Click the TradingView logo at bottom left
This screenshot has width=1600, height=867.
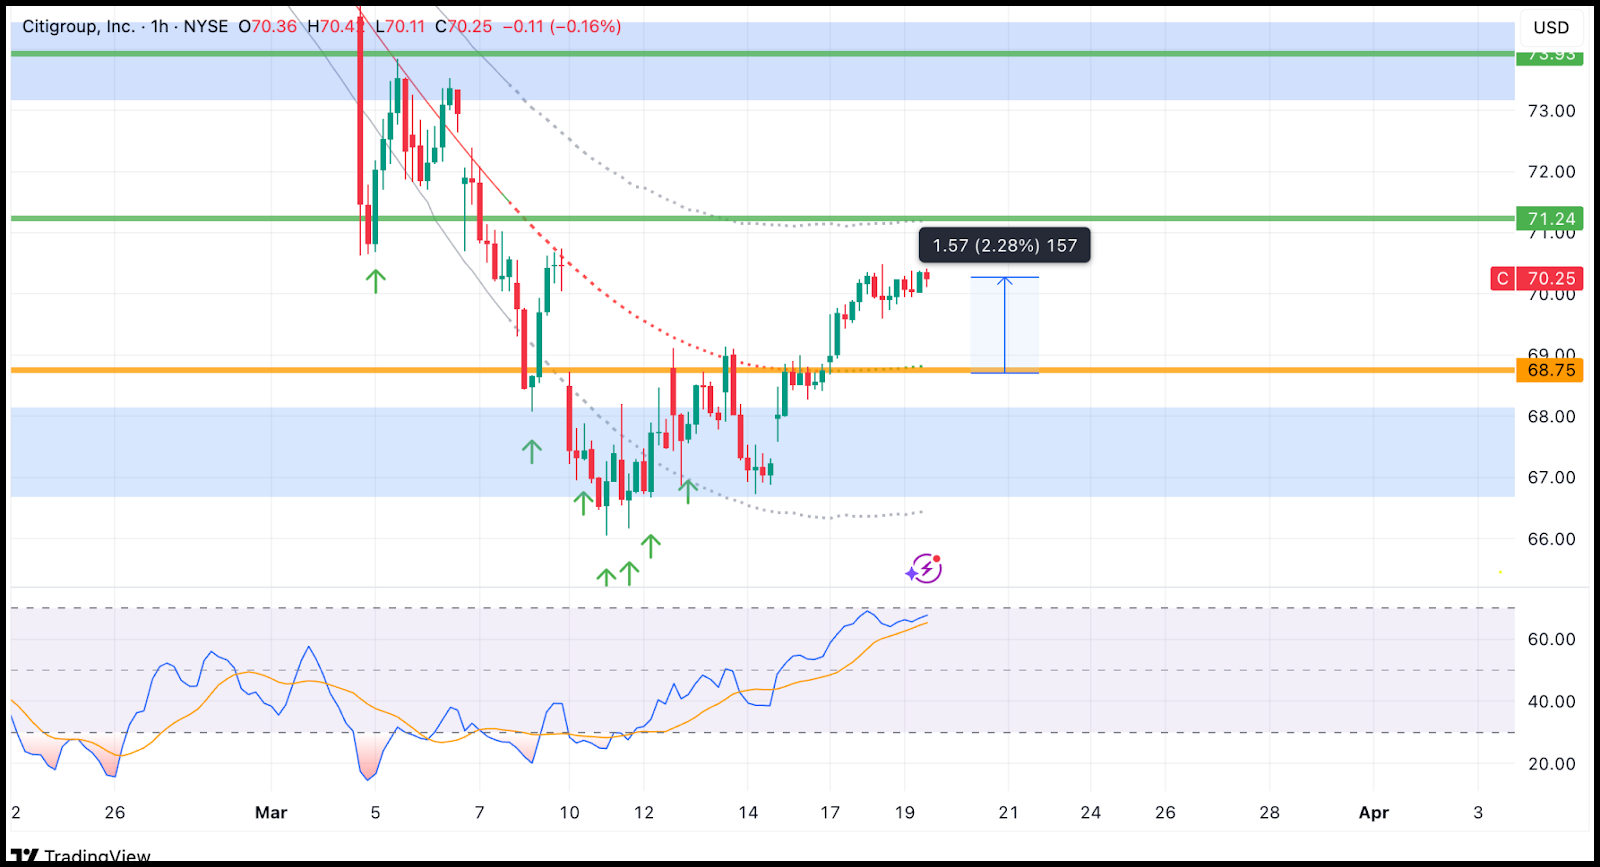[x=82, y=857]
